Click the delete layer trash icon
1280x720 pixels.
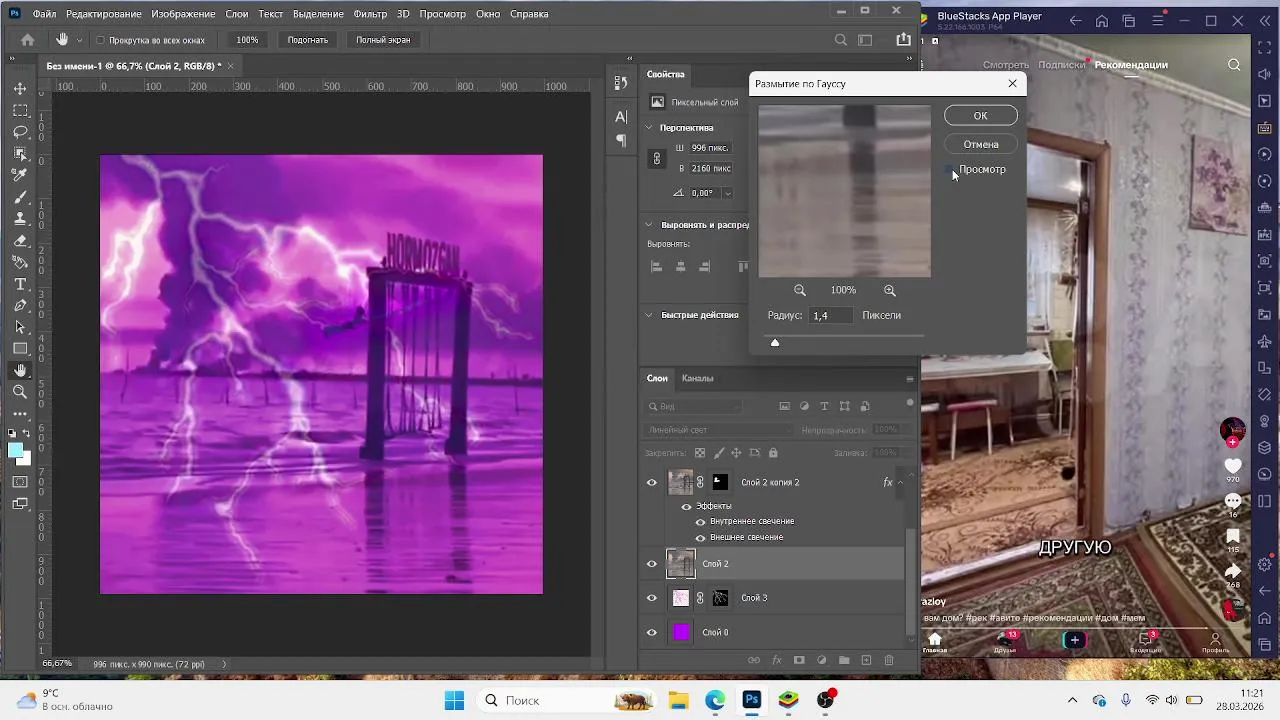(x=889, y=660)
